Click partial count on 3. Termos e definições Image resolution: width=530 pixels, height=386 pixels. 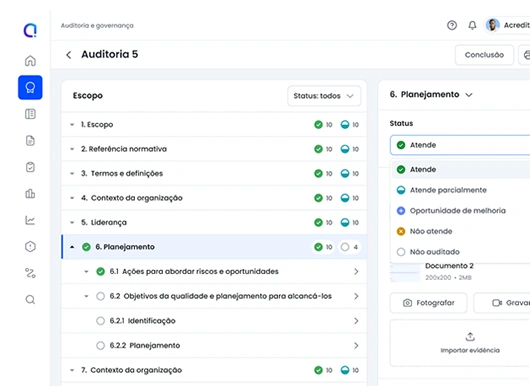(x=350, y=173)
